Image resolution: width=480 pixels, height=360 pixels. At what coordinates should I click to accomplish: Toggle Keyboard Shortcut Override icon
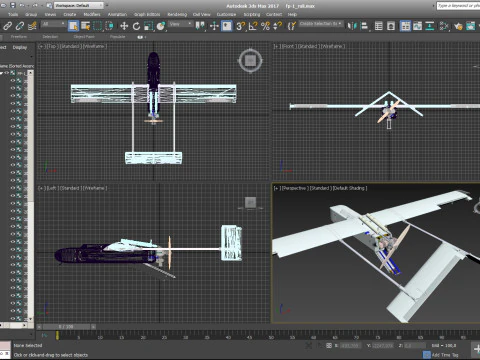tap(227, 26)
